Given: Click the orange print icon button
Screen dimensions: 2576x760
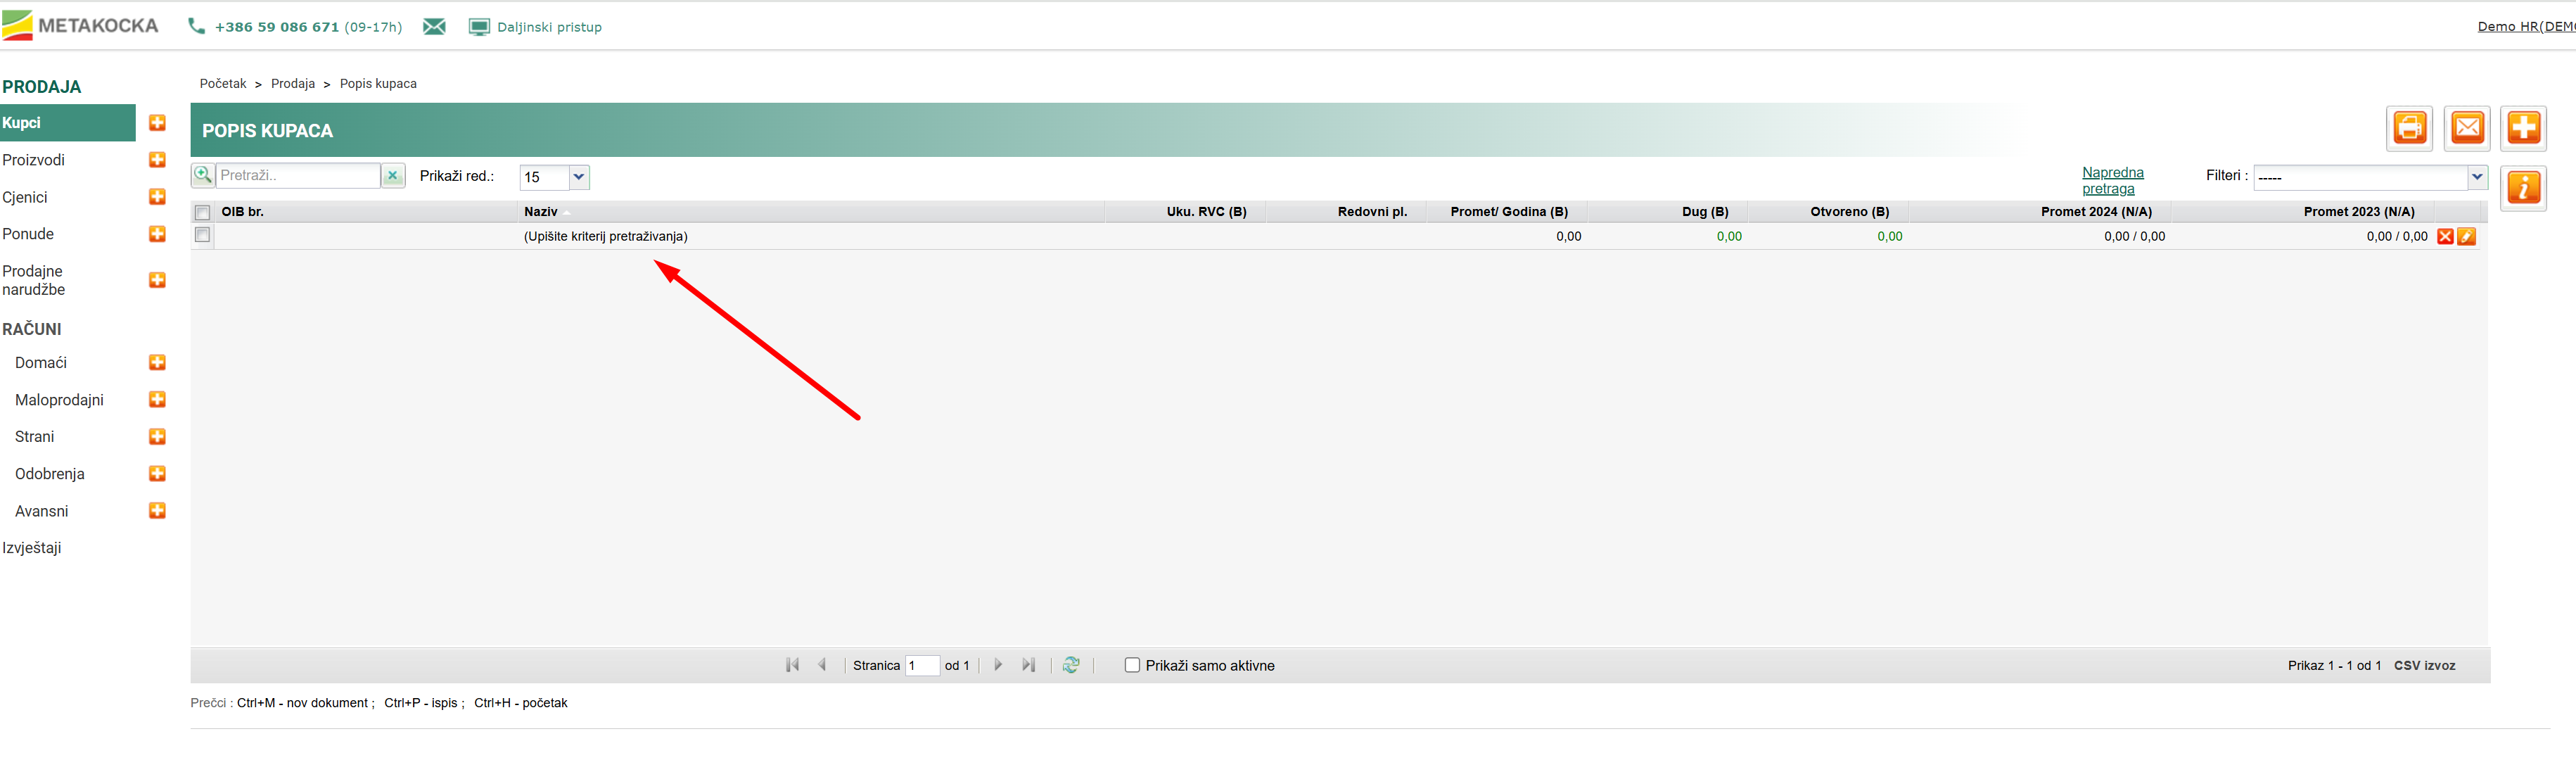Looking at the screenshot, I should click(x=2409, y=128).
